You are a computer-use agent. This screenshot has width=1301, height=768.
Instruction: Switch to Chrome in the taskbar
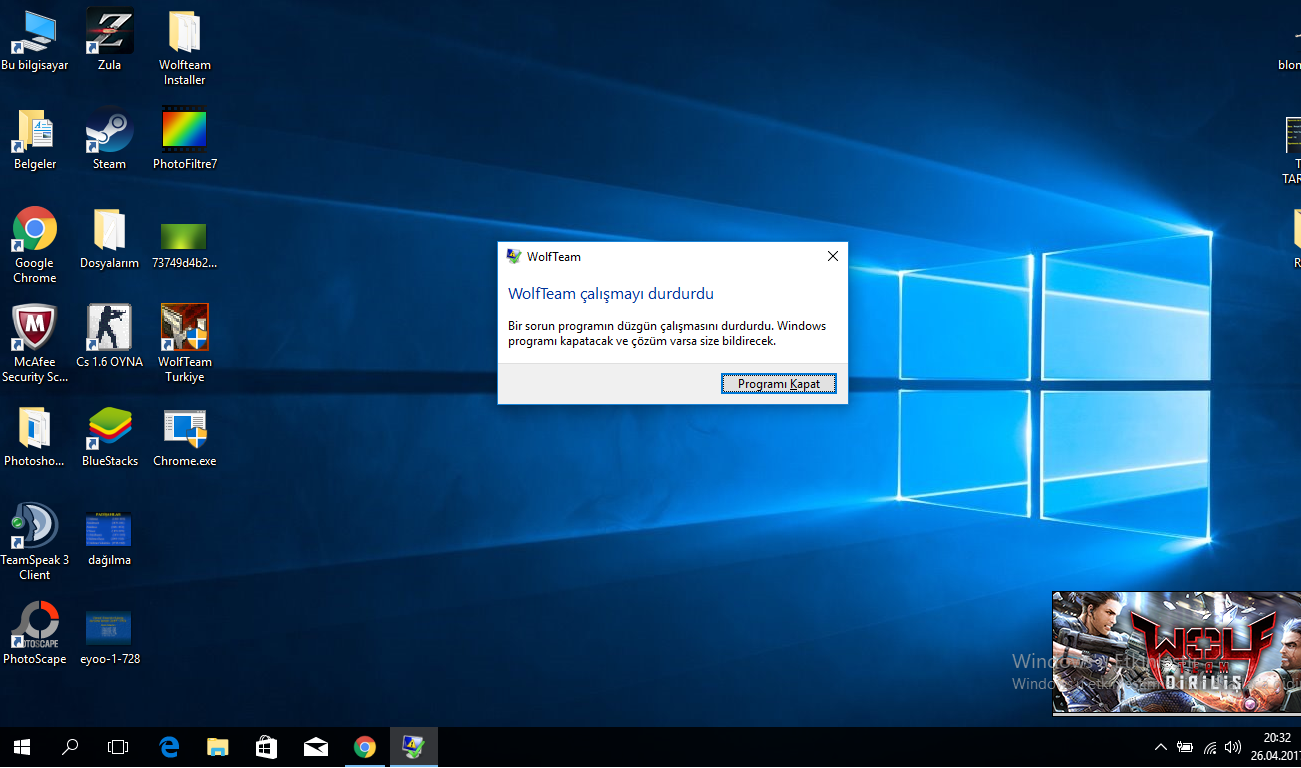coord(364,747)
